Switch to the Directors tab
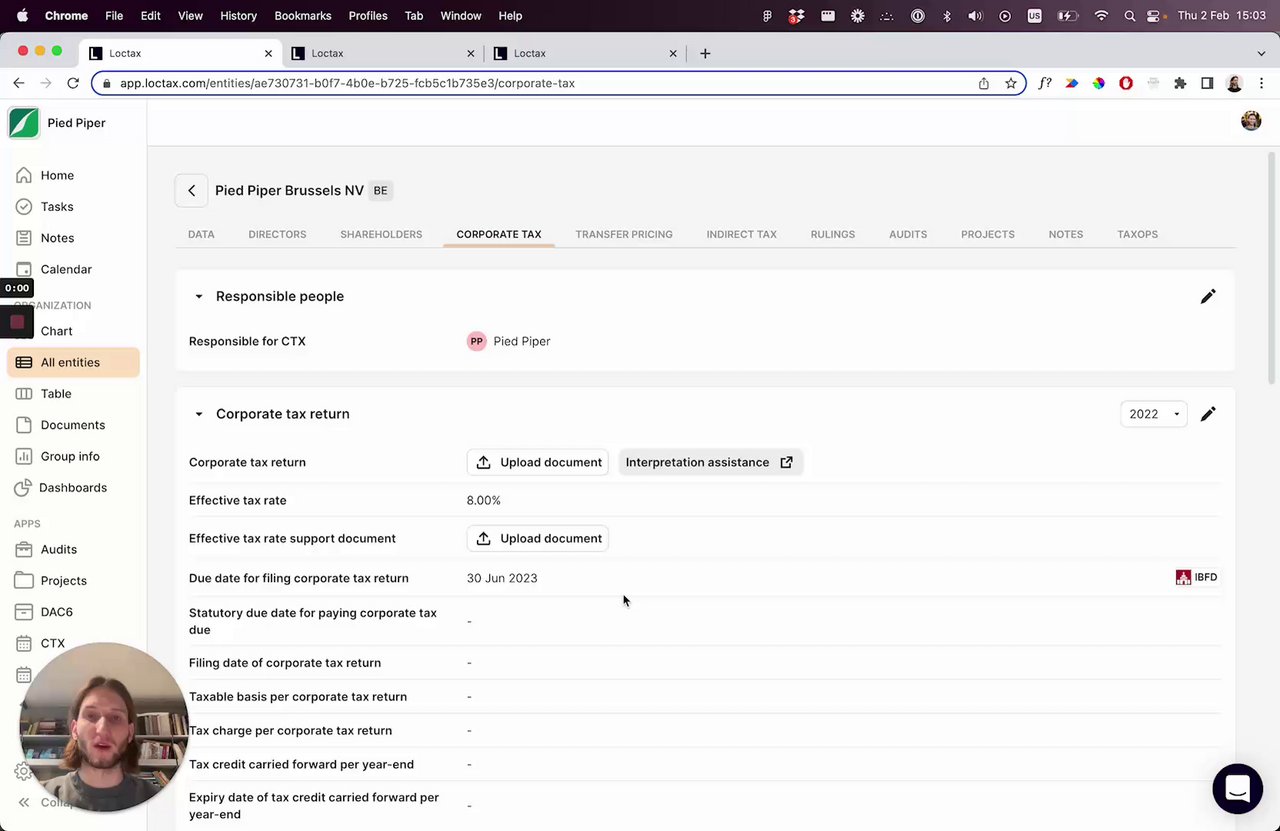1280x831 pixels. click(277, 234)
